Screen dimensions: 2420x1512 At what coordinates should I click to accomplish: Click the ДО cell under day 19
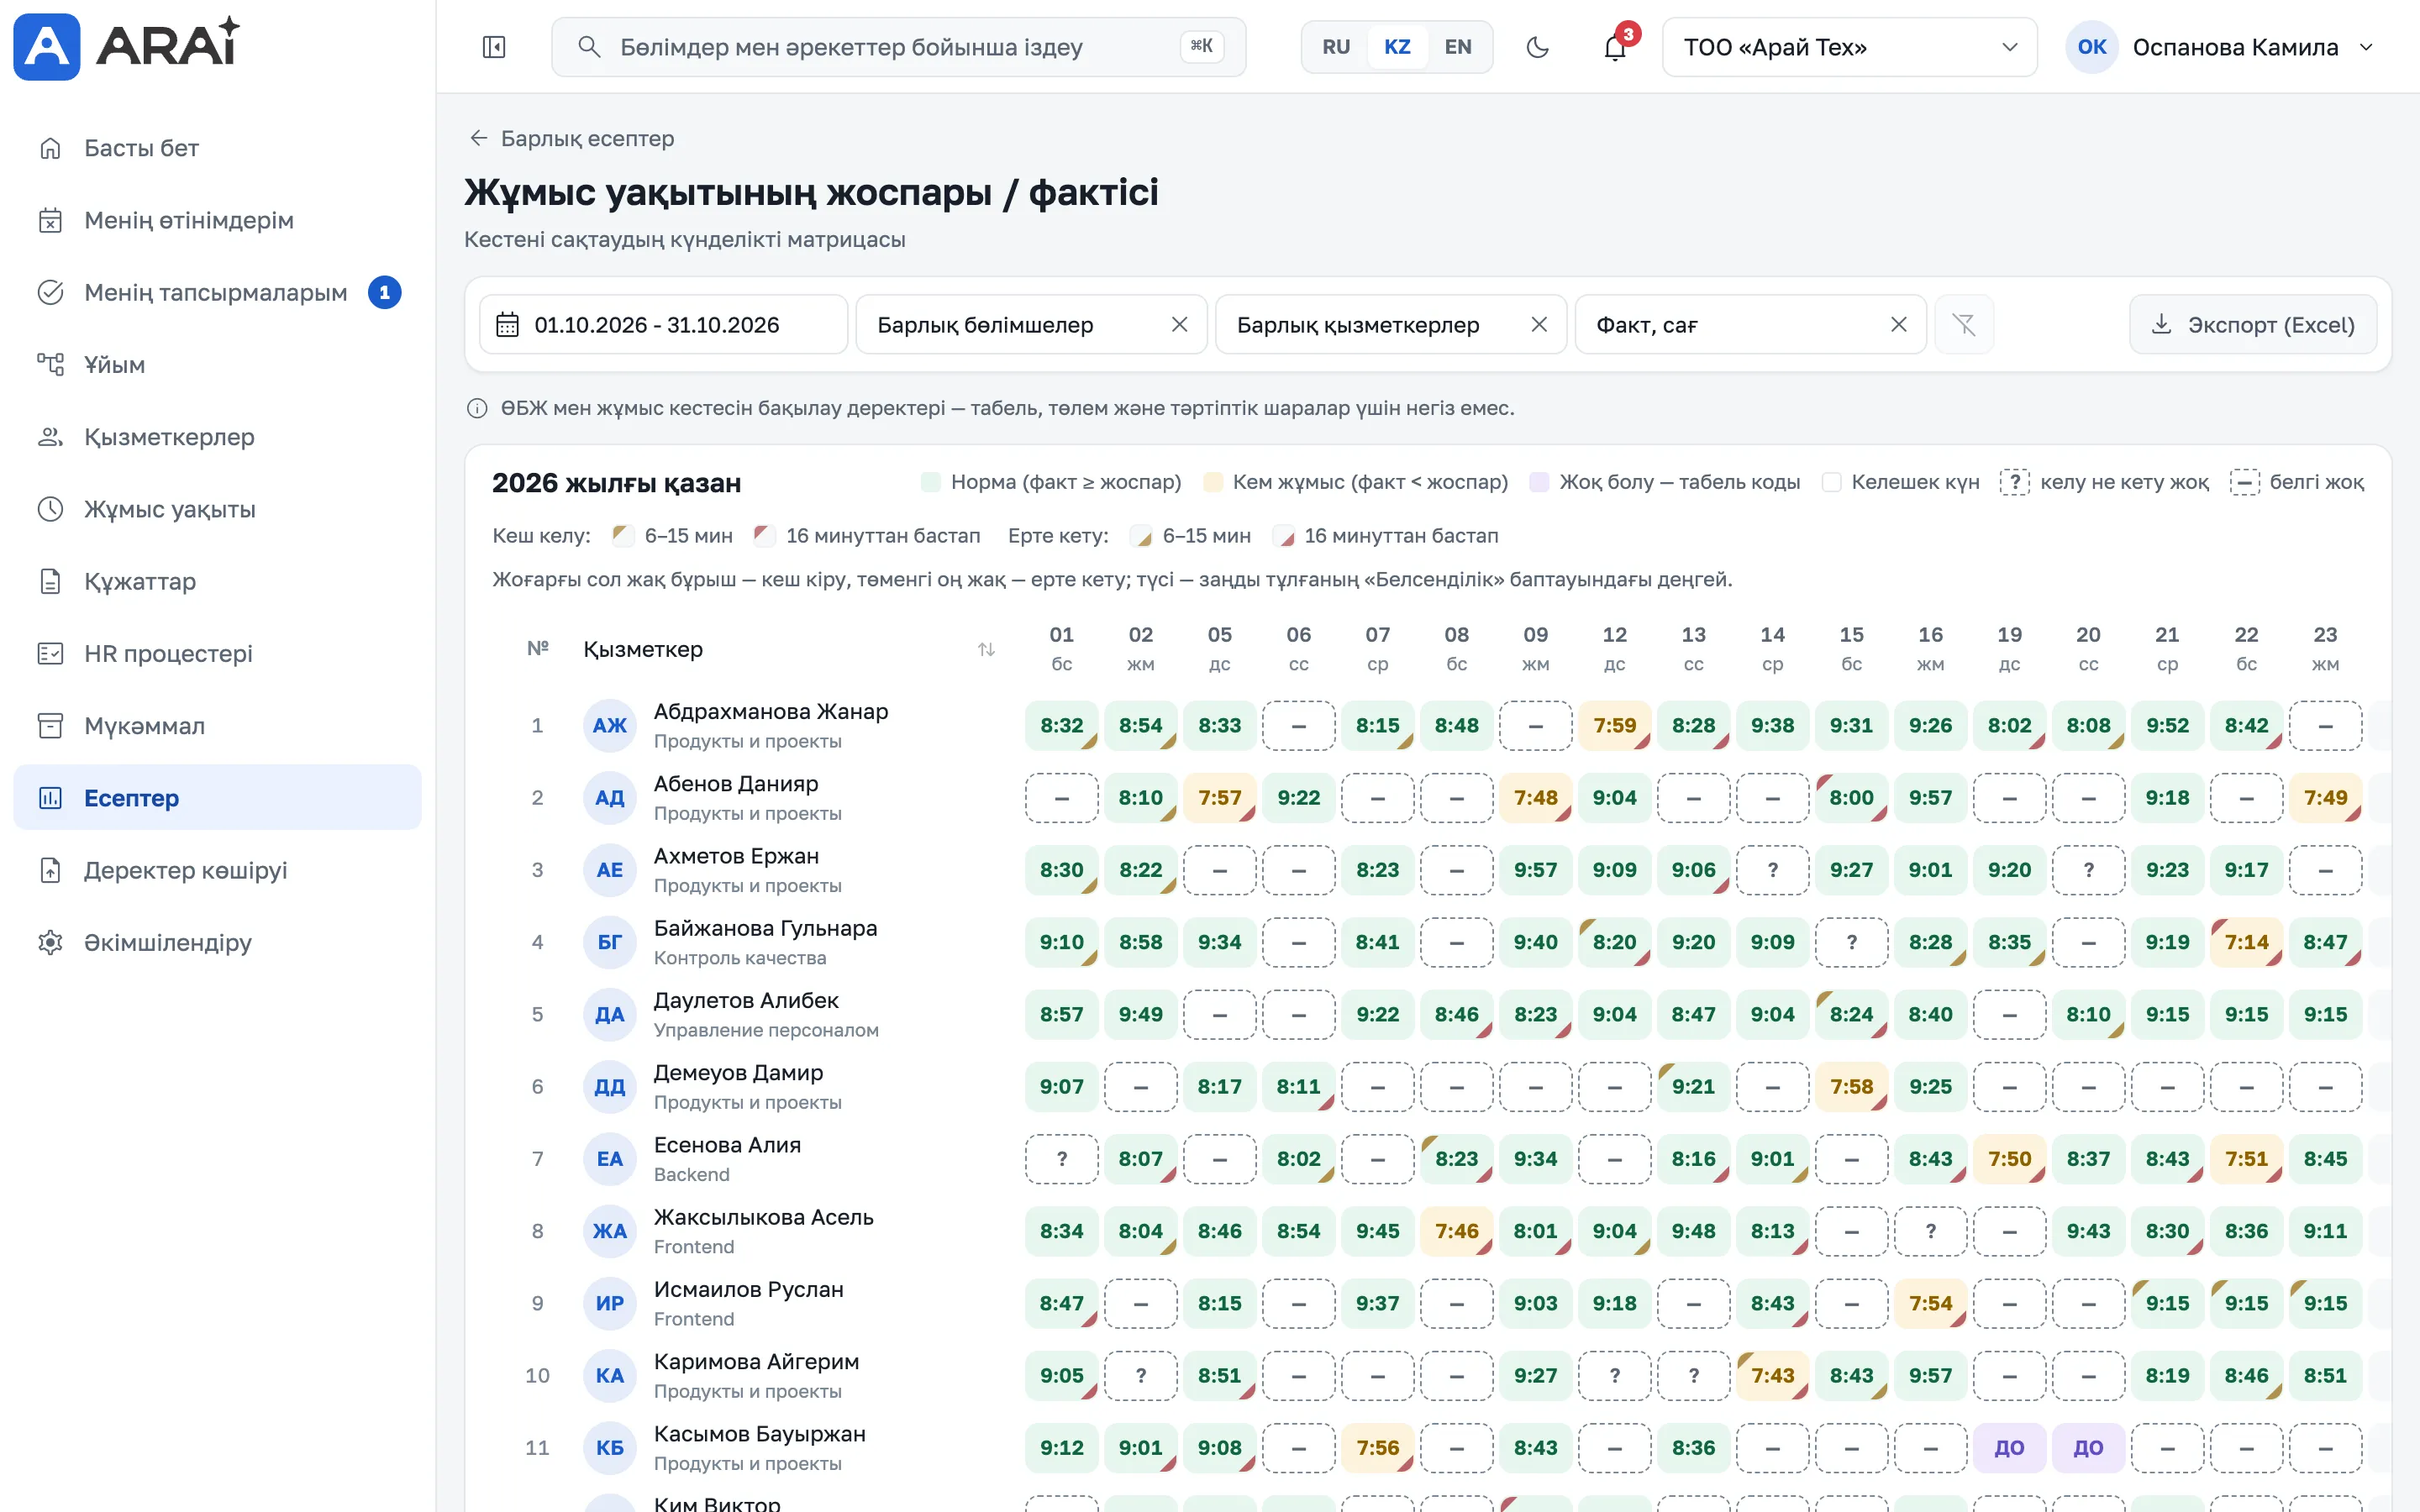[x=2009, y=1447]
